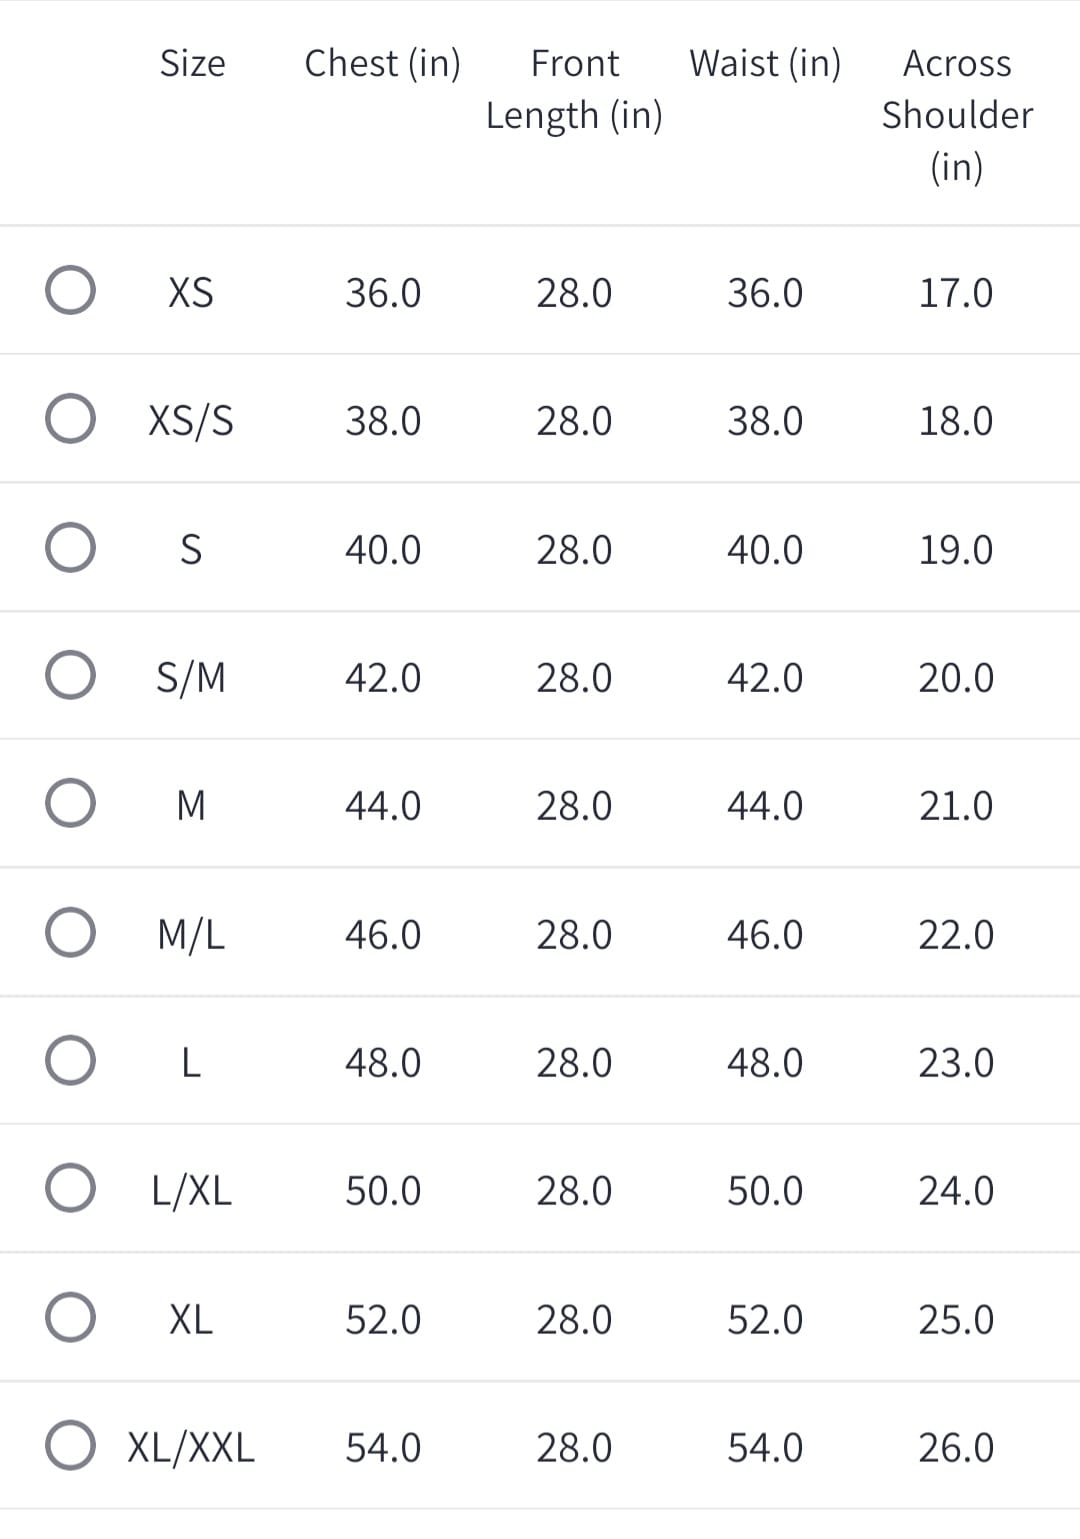Screen dimensions: 1080x1539
Task: Select the XS size radio button
Action: pyautogui.click(x=71, y=291)
